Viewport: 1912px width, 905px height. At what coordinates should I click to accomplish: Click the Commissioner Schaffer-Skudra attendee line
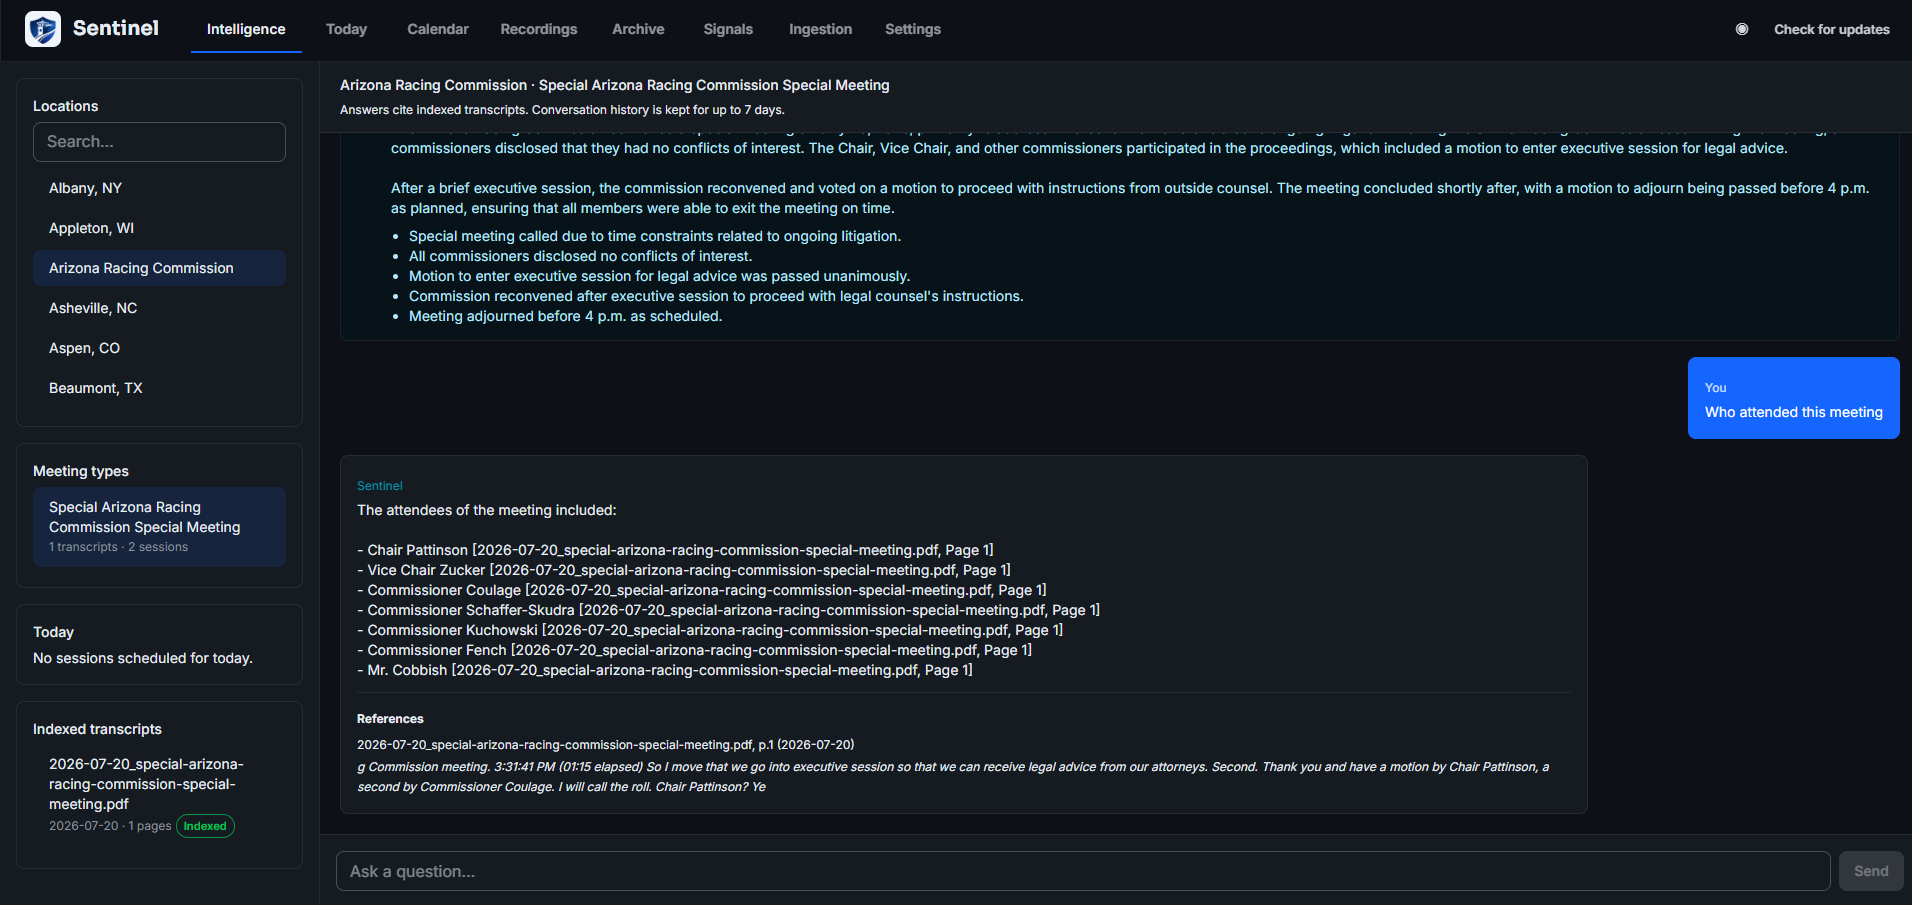click(x=728, y=610)
